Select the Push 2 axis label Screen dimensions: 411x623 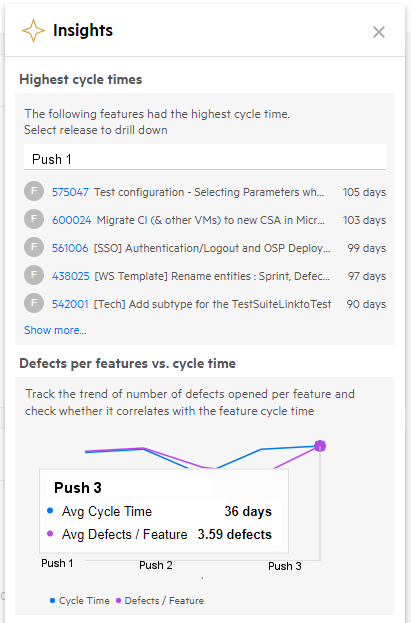tap(156, 565)
